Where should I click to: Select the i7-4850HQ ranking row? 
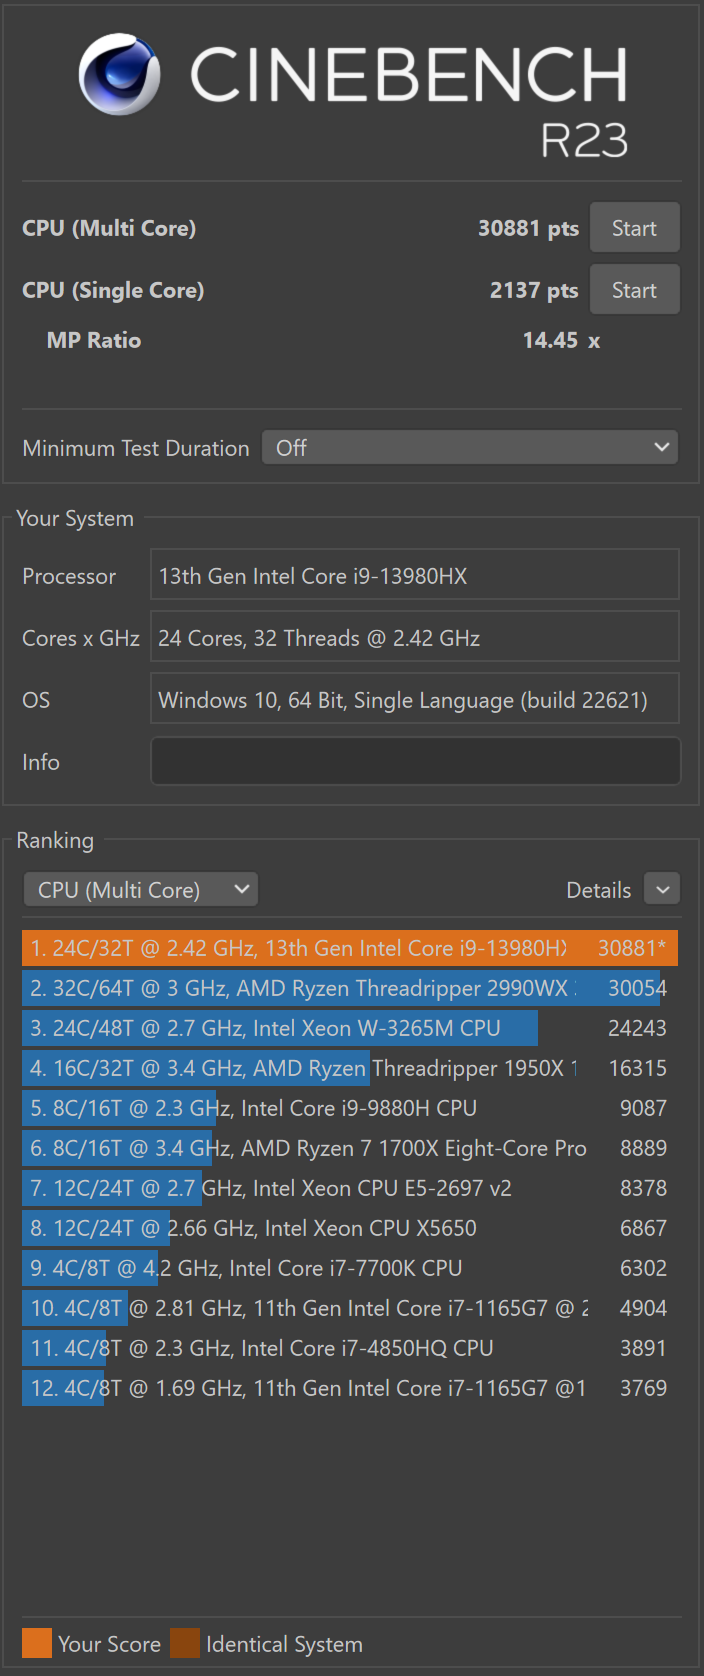pyautogui.click(x=350, y=1348)
